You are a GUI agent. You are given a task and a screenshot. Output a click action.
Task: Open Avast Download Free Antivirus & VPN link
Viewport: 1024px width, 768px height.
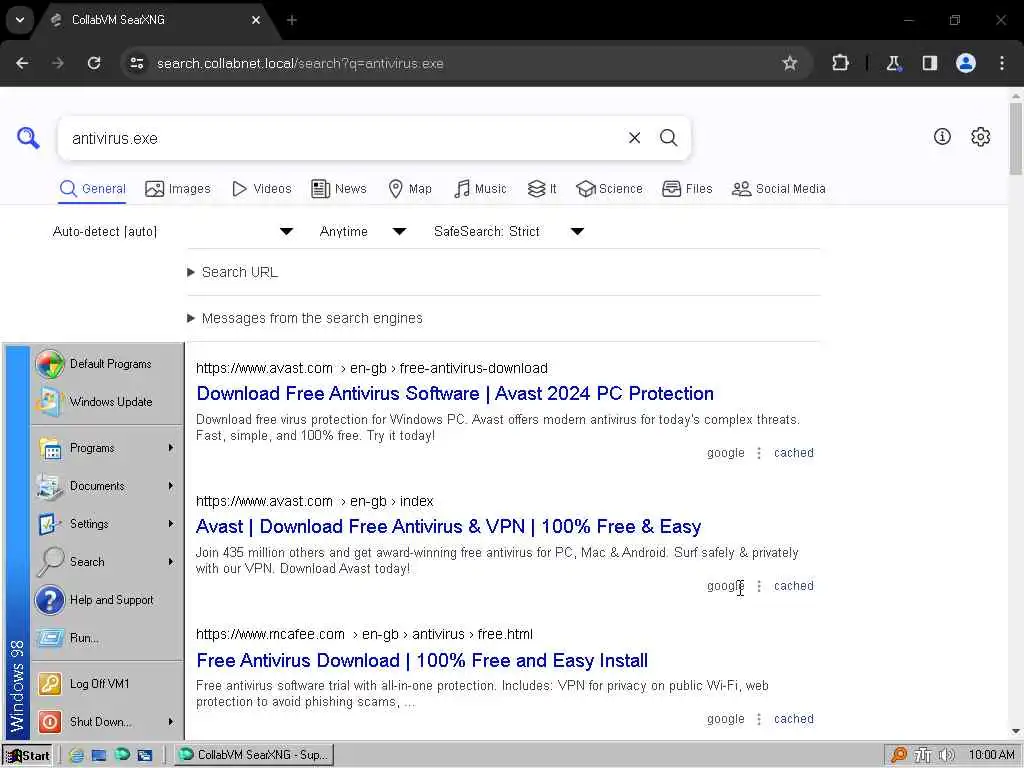(x=449, y=526)
